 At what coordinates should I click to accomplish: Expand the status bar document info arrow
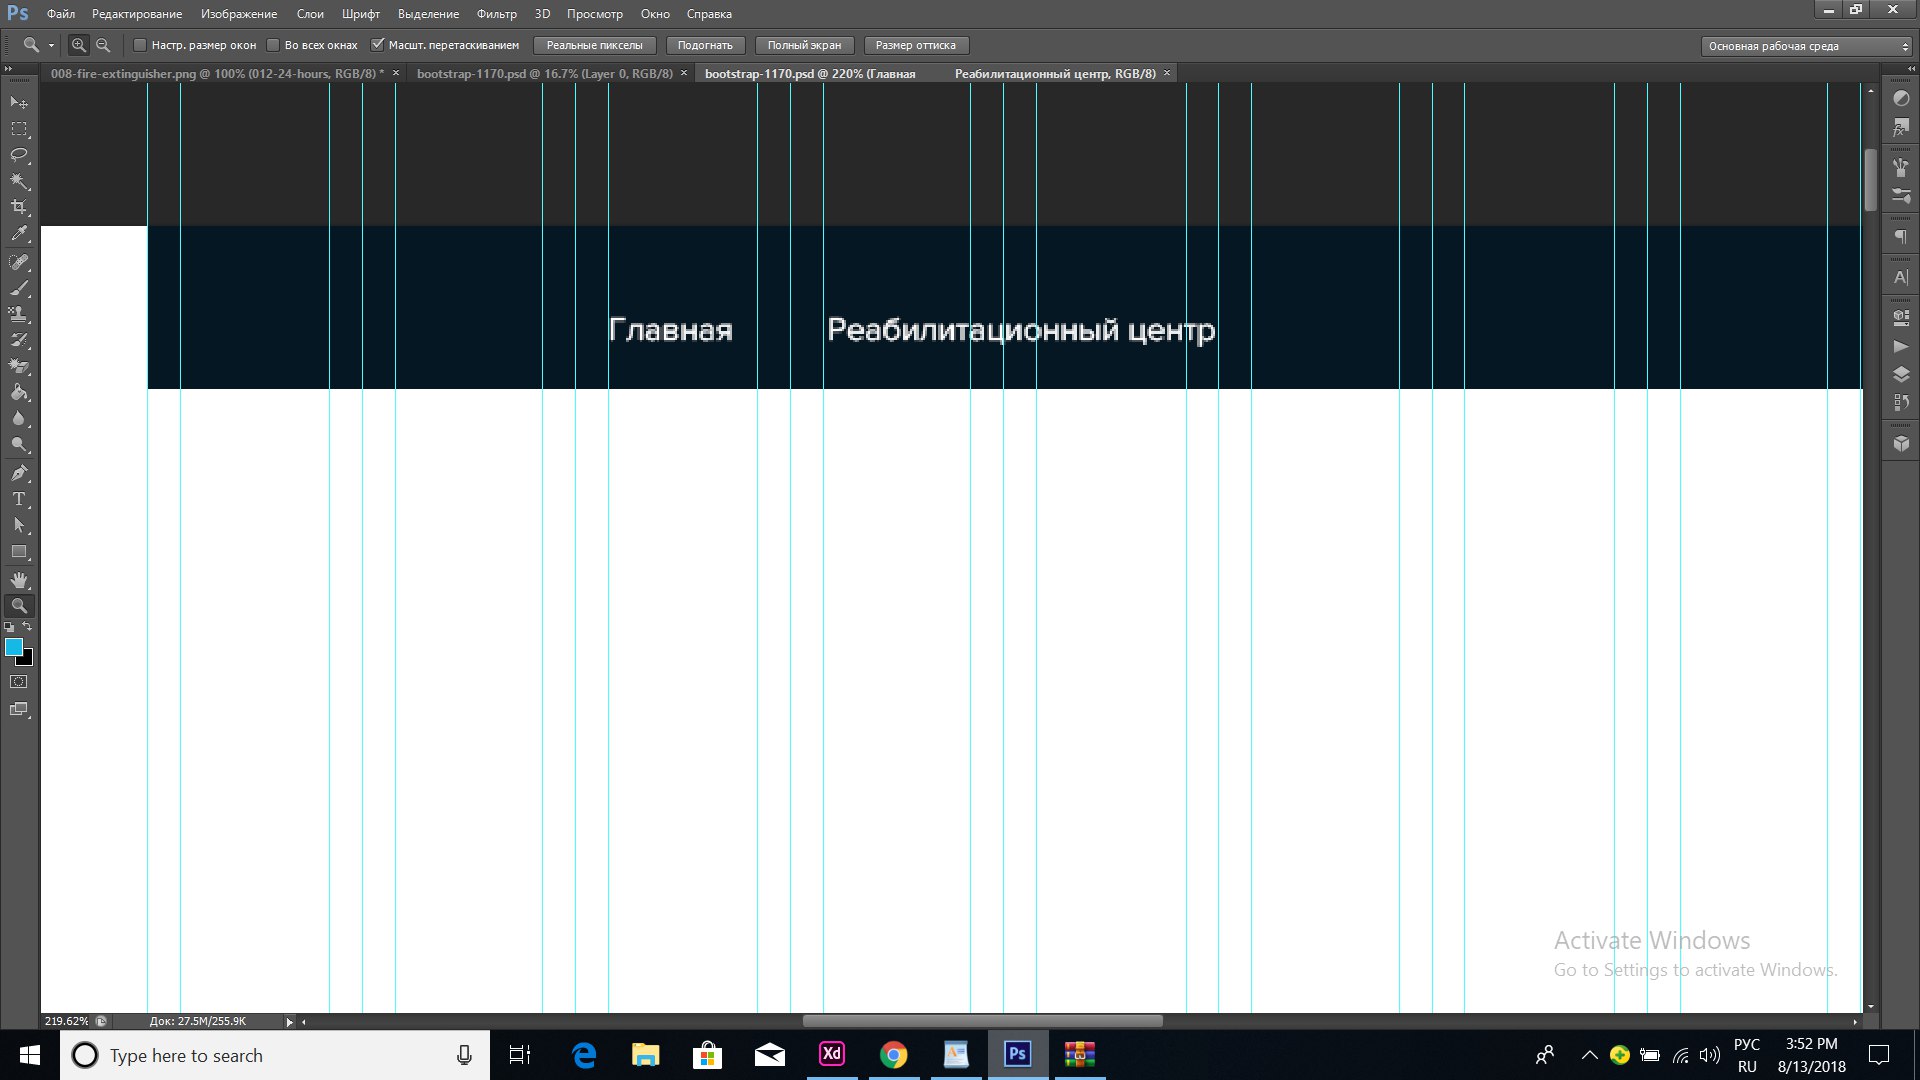[x=289, y=1022]
